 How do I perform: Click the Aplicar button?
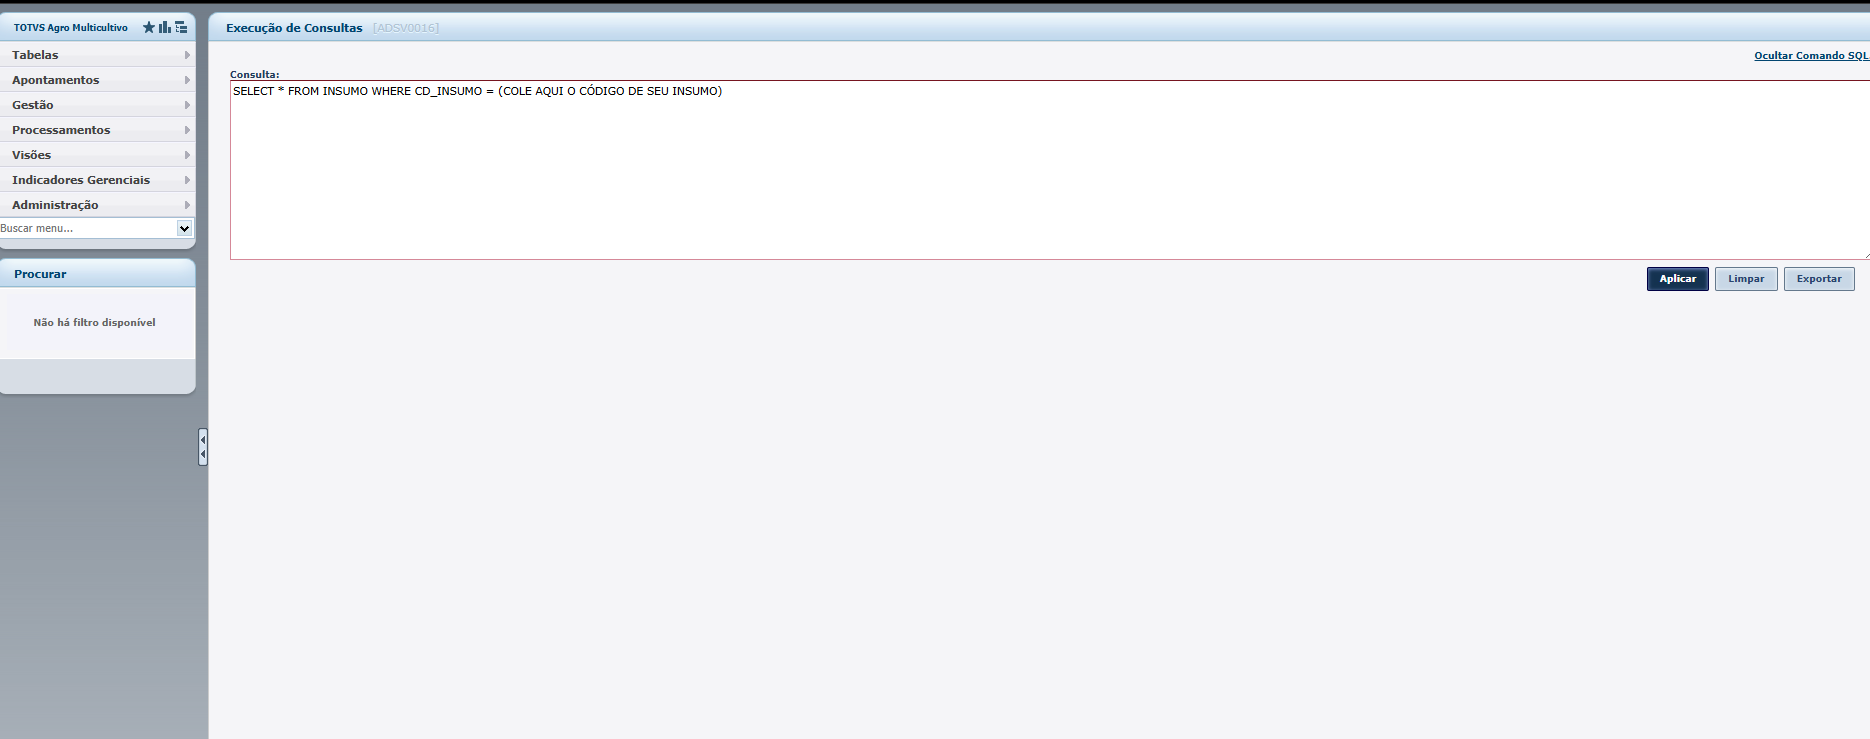tap(1678, 279)
